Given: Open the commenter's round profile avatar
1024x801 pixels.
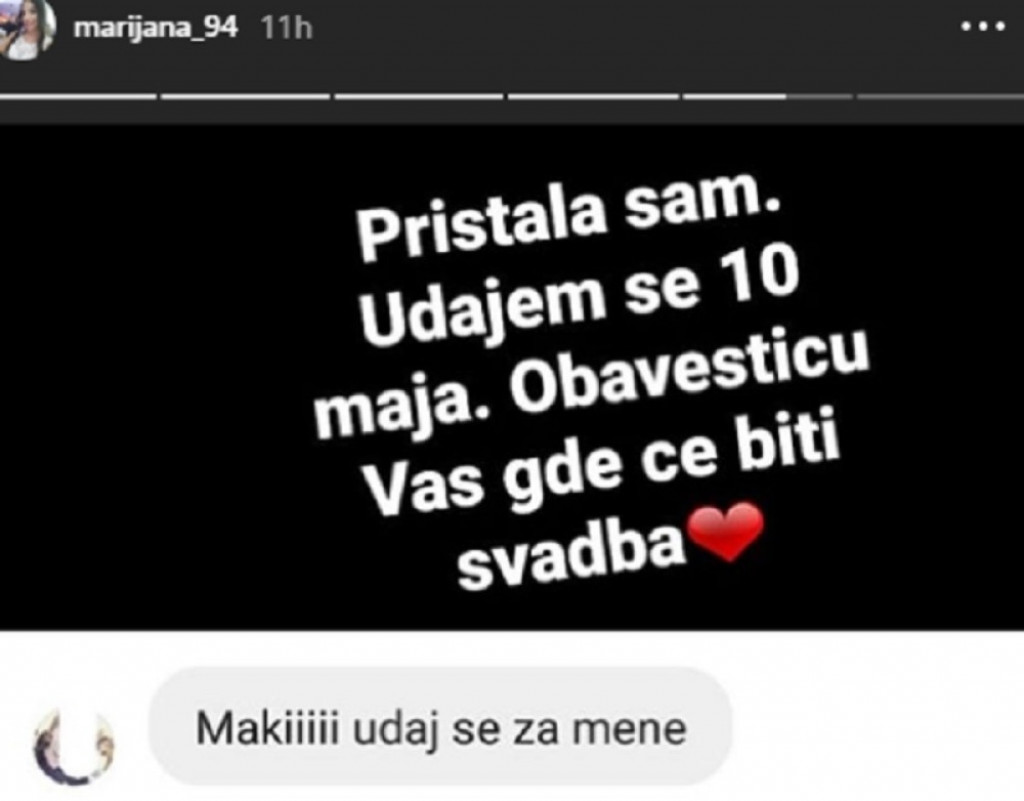Looking at the screenshot, I should click(x=74, y=746).
